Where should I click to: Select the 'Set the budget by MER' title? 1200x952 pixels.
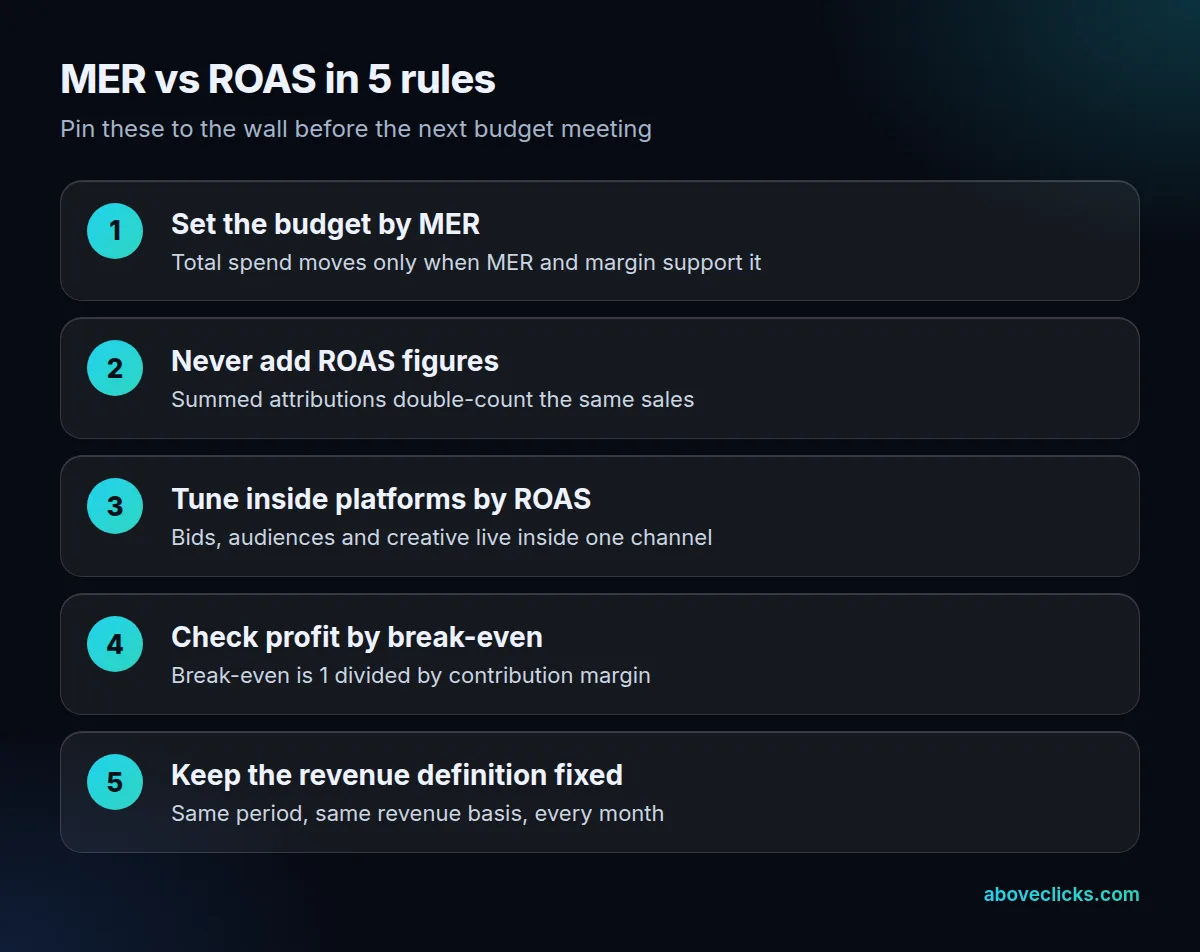click(325, 224)
